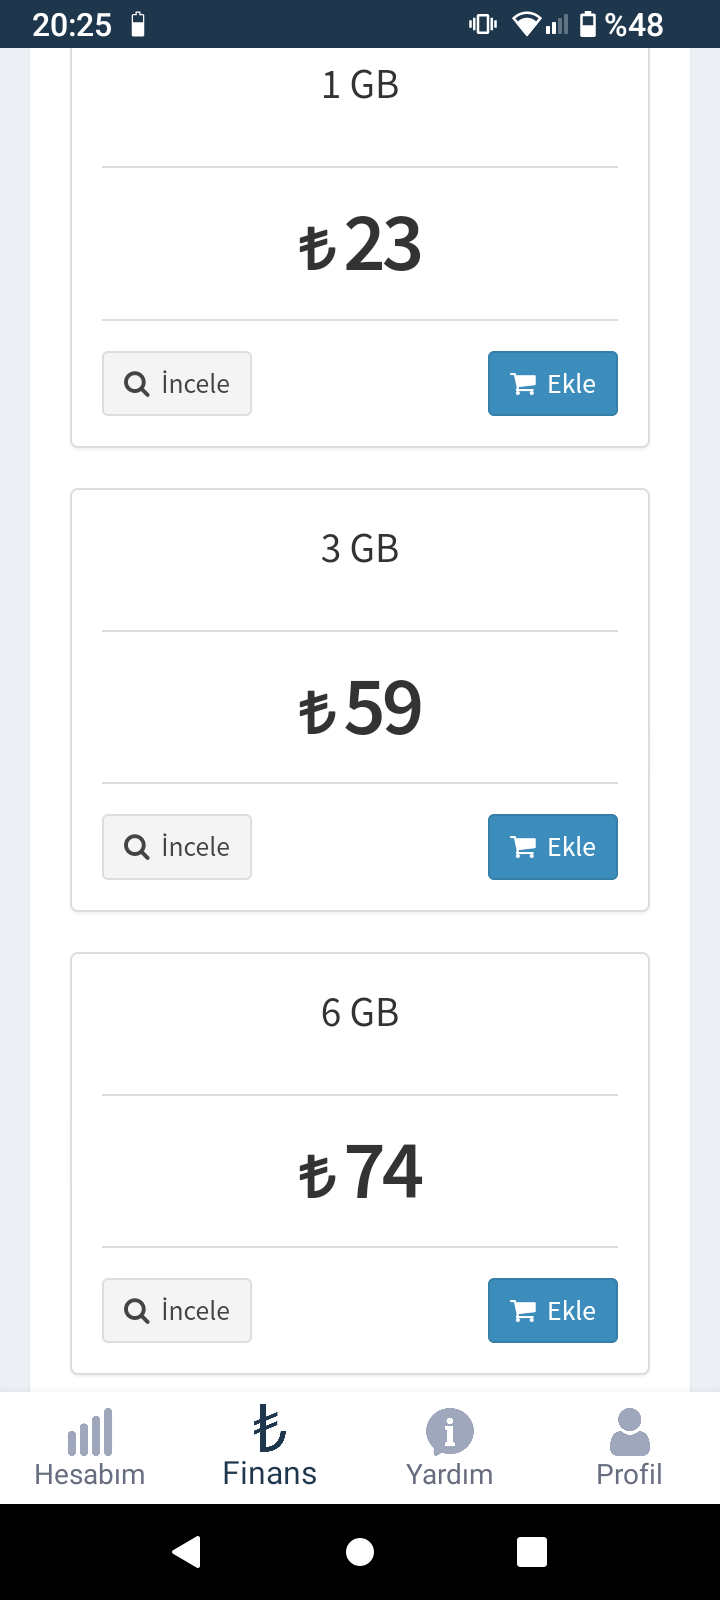Tap the battery percentage in the status bar

[x=634, y=24]
